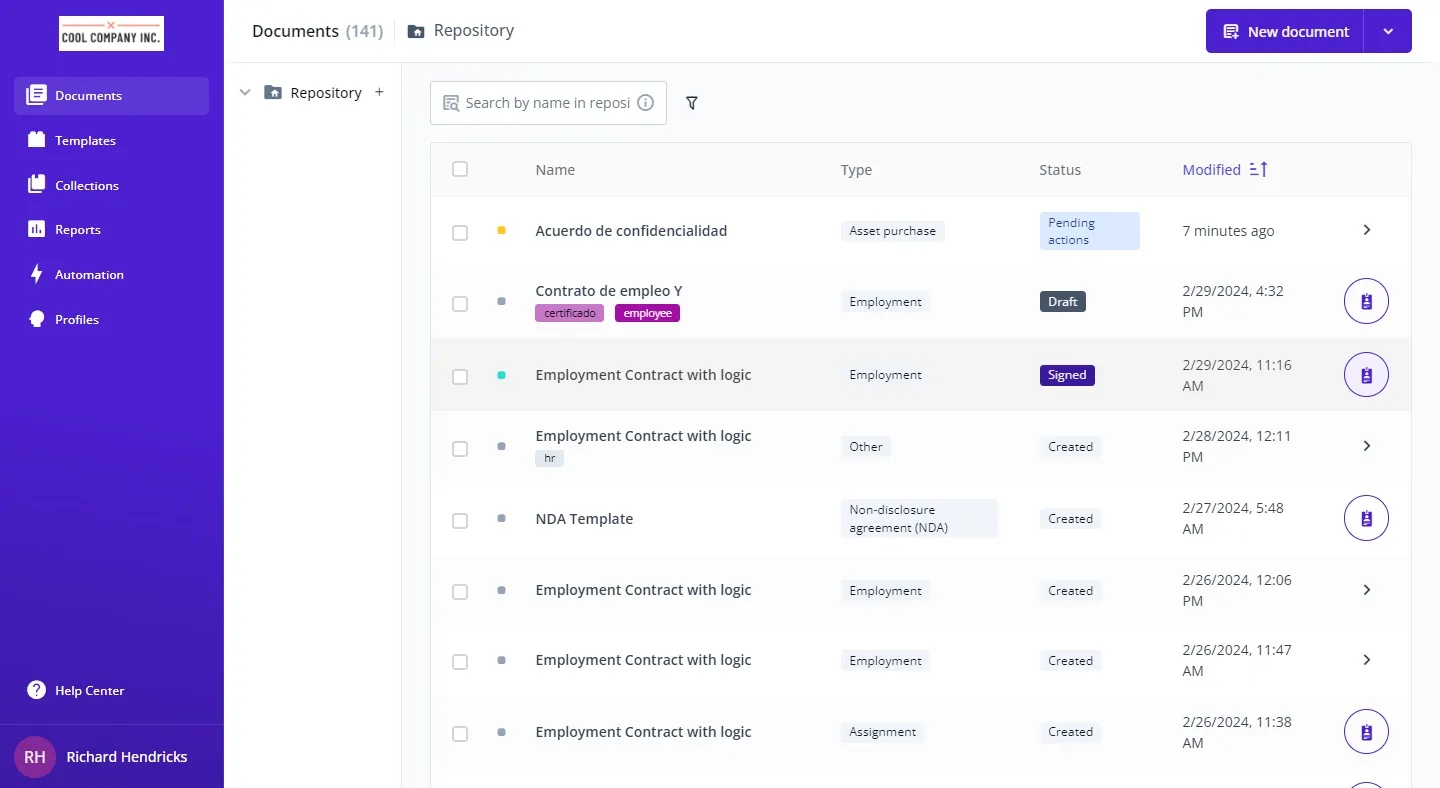Go to Automation section
The image size is (1440, 788).
coord(89,275)
